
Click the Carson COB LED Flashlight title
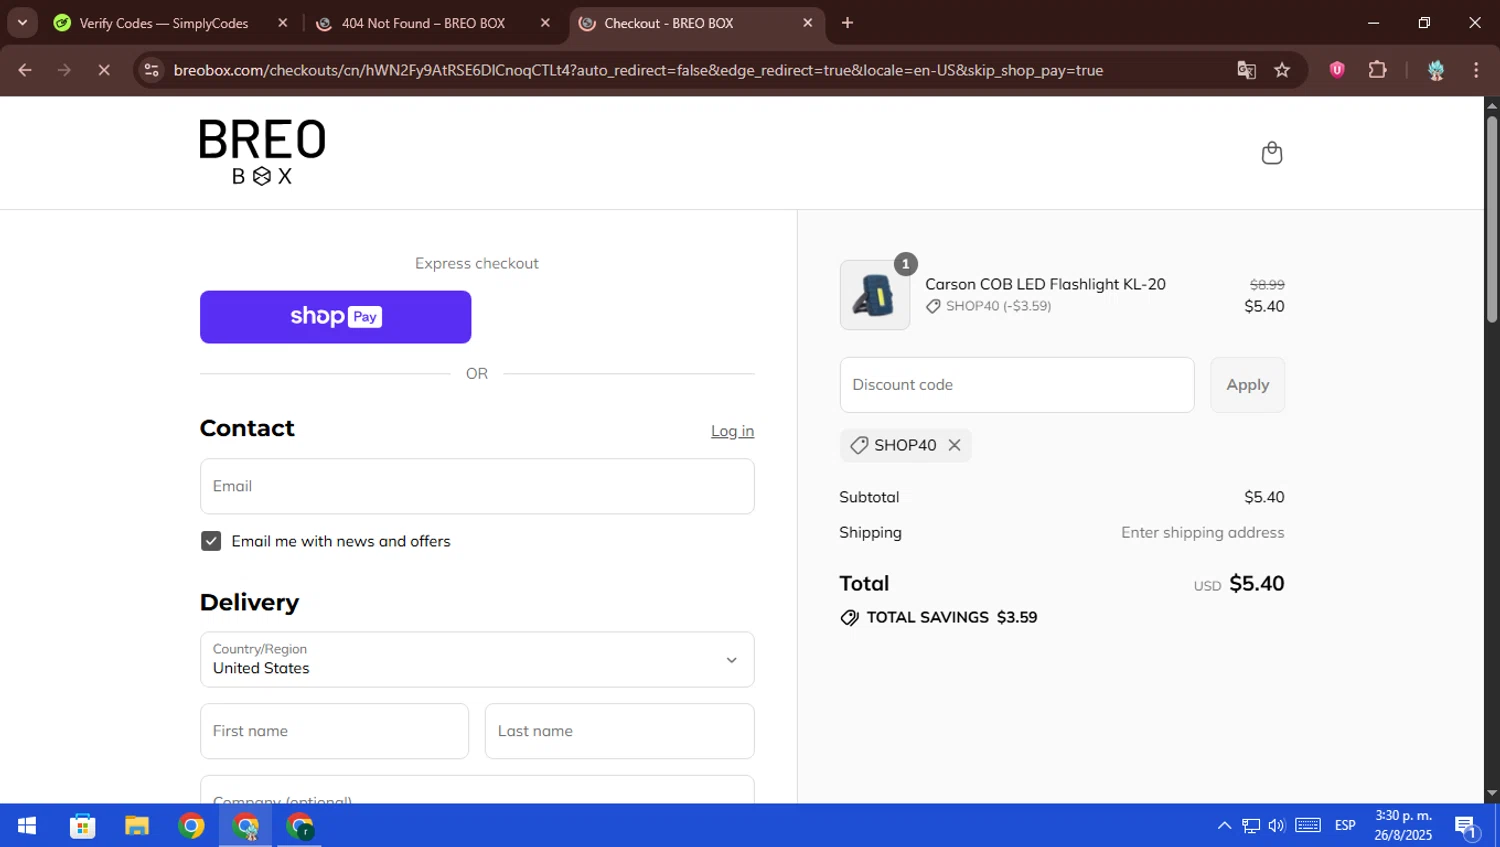tap(1045, 284)
